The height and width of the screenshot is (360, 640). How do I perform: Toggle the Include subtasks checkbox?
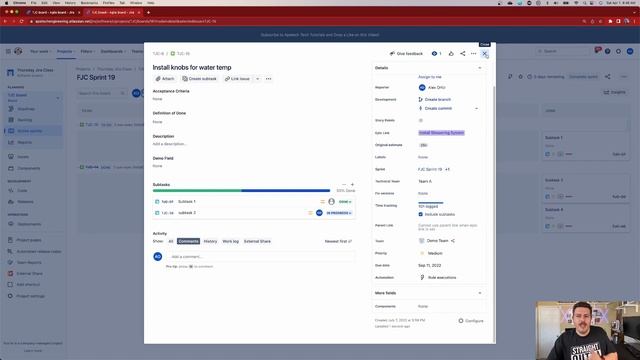pyautogui.click(x=420, y=214)
